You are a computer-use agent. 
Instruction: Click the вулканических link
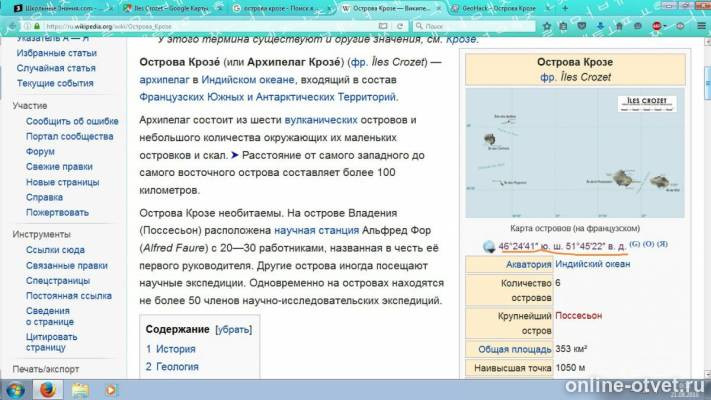(321, 120)
